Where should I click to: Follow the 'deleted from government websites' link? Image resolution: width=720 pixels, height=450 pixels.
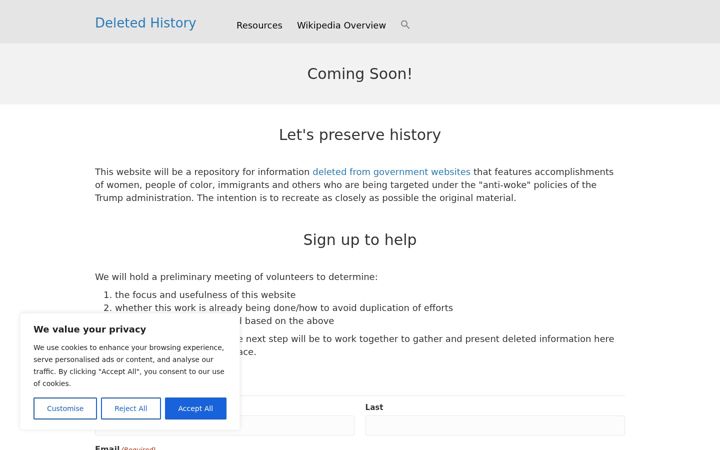point(391,172)
